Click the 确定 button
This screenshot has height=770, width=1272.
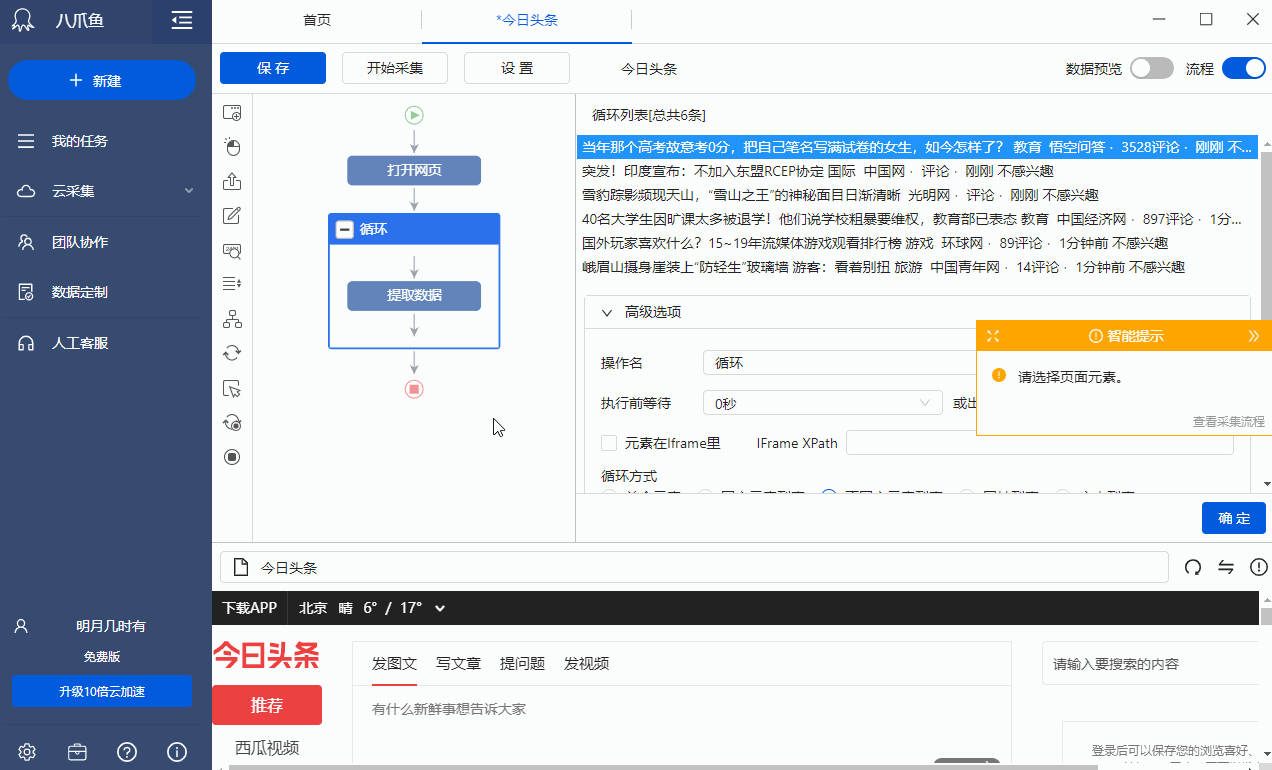pyautogui.click(x=1234, y=518)
